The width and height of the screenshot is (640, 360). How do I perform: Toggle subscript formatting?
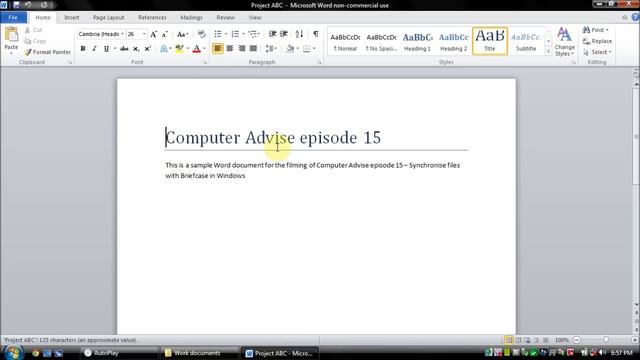[x=136, y=49]
